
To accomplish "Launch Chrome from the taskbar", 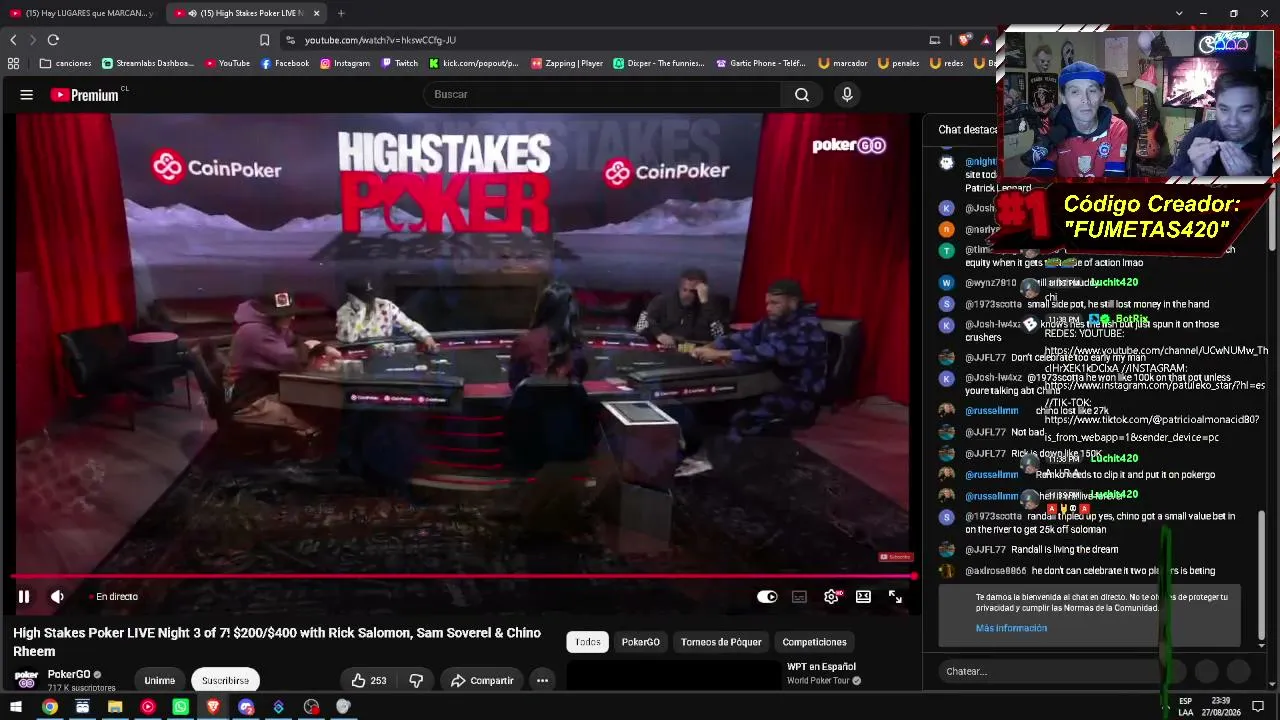I will tap(50, 707).
